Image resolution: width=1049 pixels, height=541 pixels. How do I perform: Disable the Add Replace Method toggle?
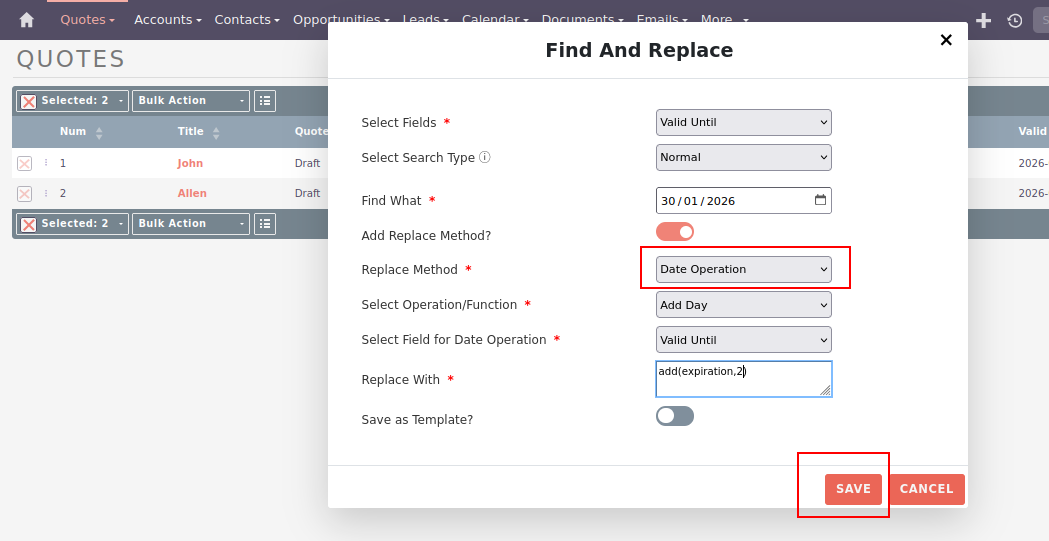click(675, 232)
